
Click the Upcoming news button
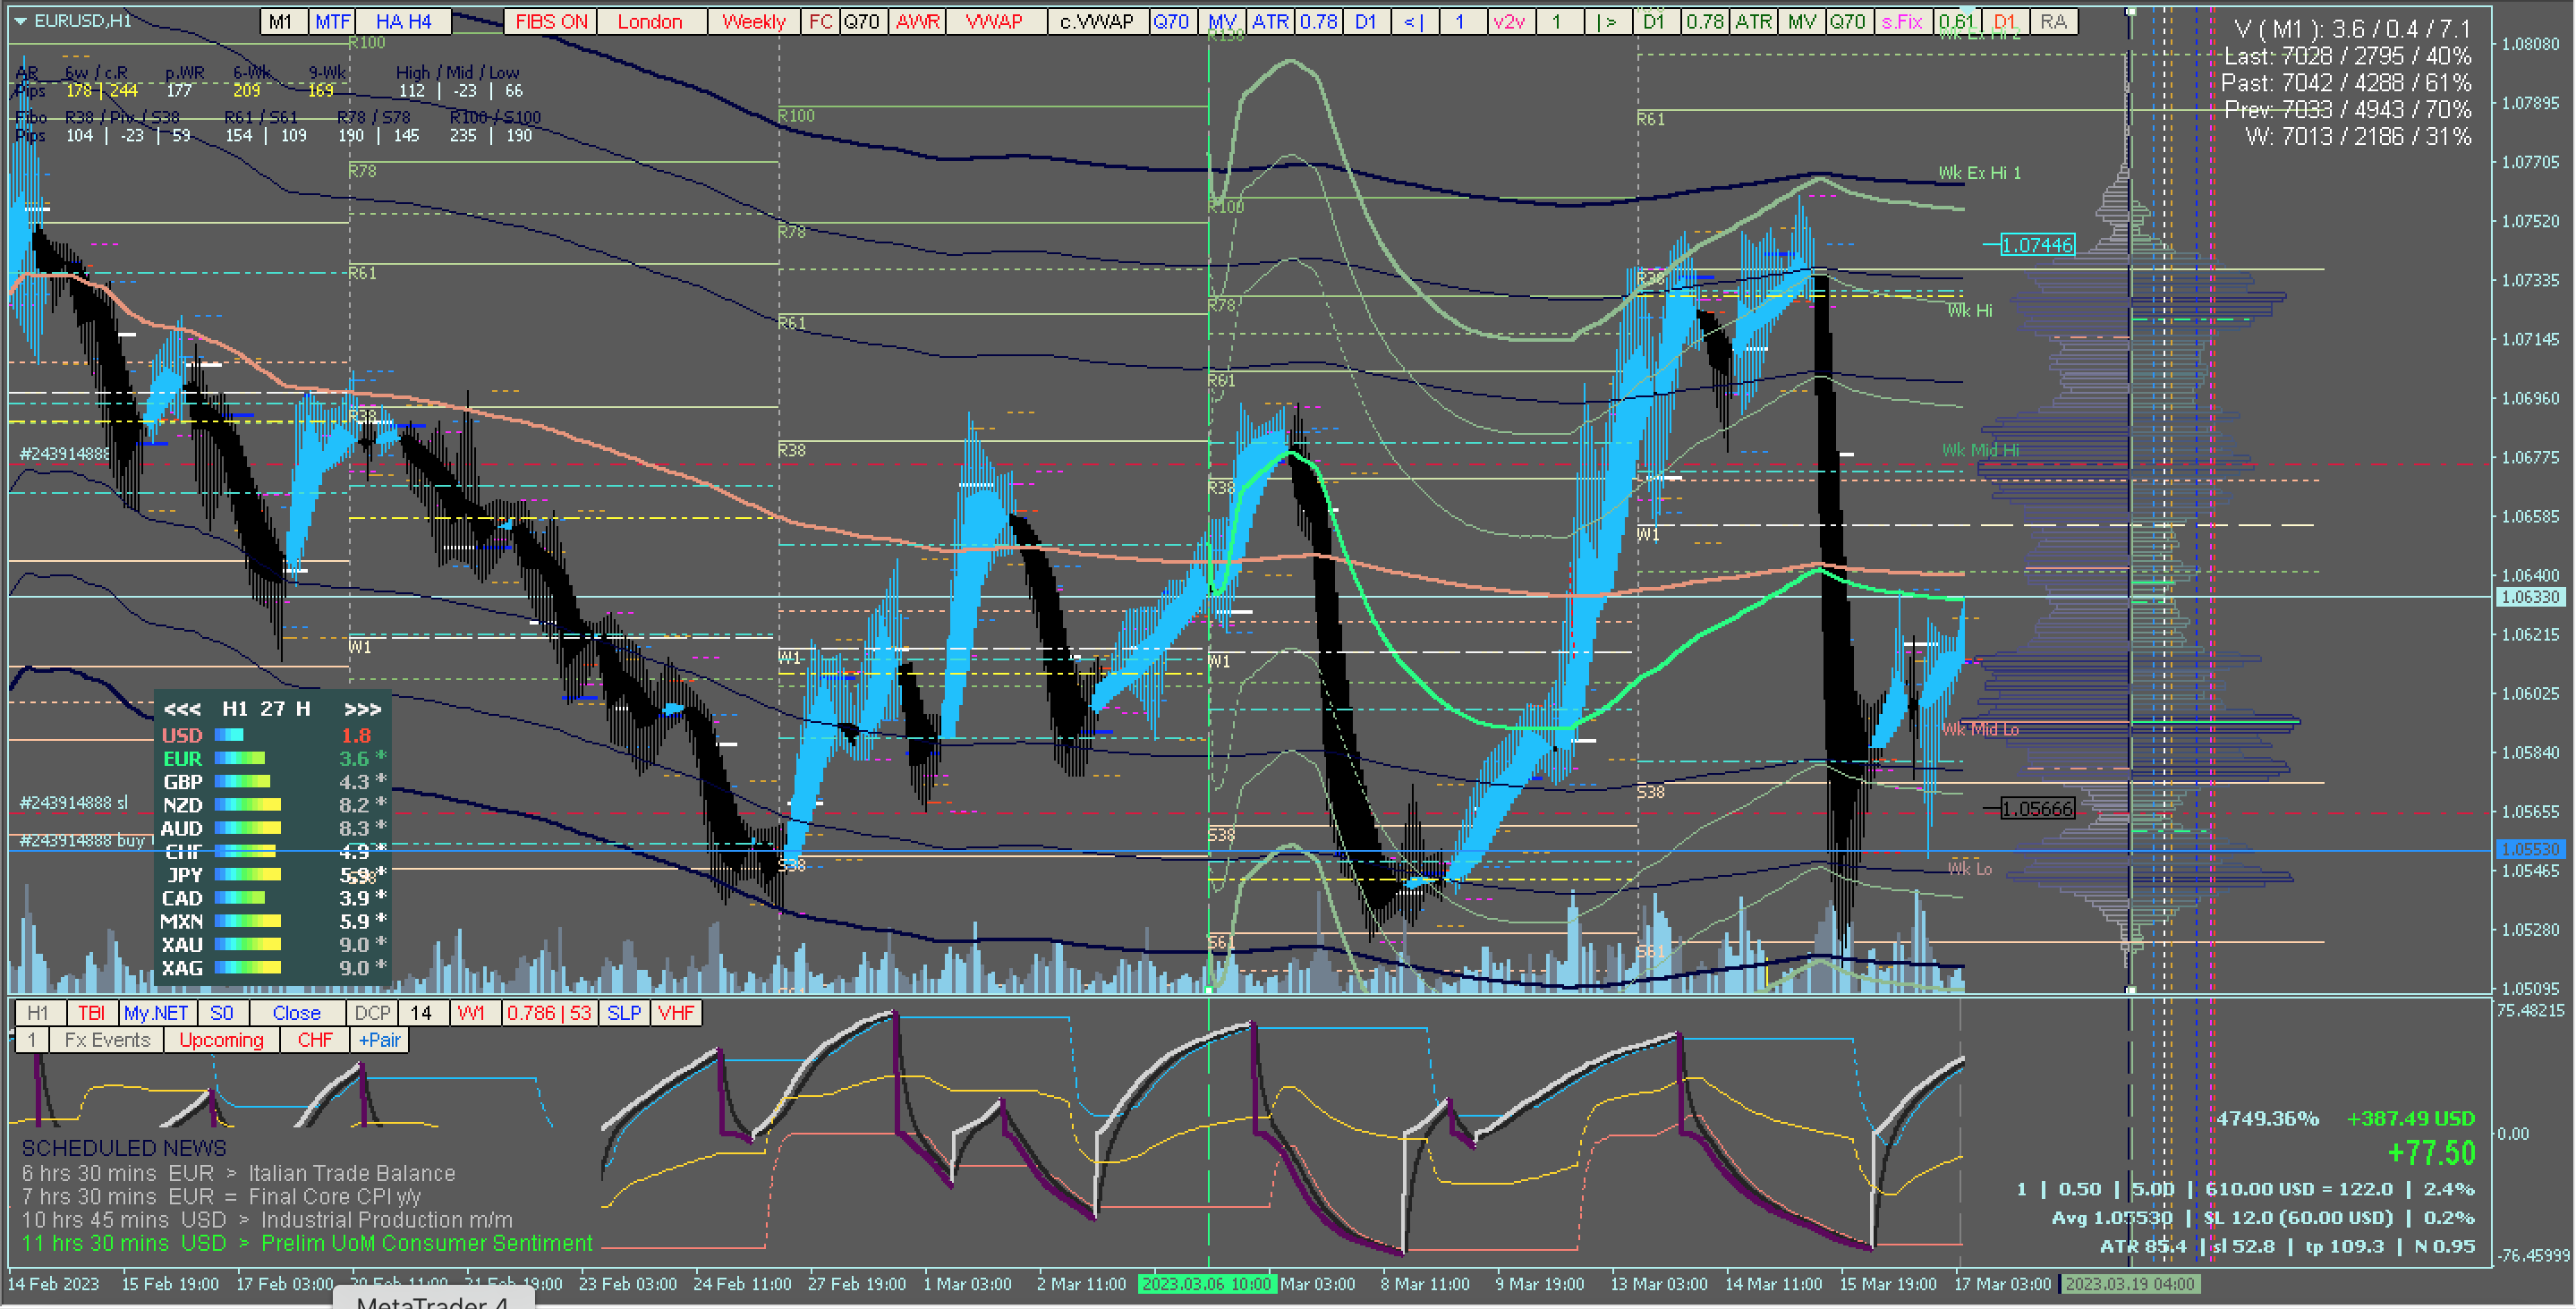tap(221, 1040)
